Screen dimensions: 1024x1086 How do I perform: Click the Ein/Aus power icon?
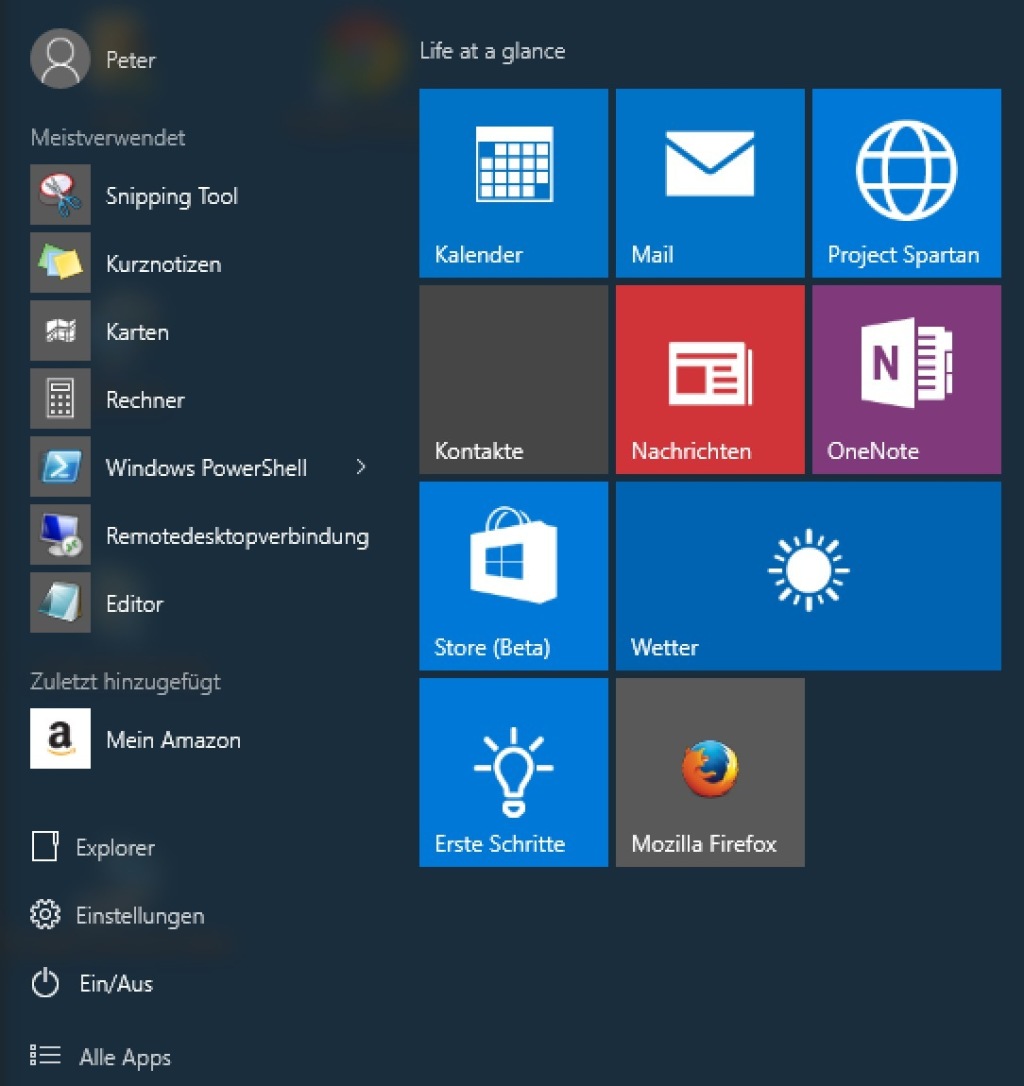pos(45,983)
